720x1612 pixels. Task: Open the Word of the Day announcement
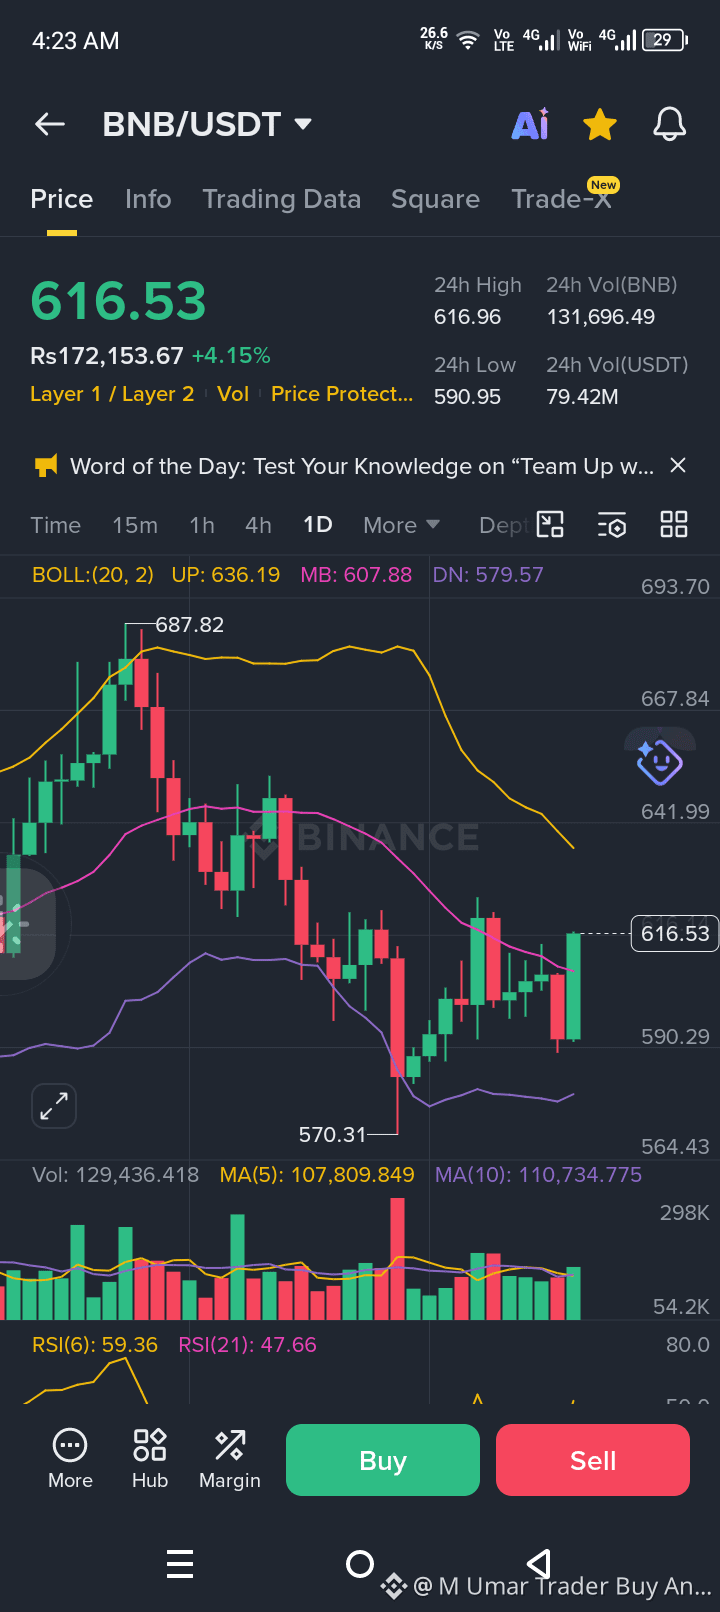pos(362,466)
